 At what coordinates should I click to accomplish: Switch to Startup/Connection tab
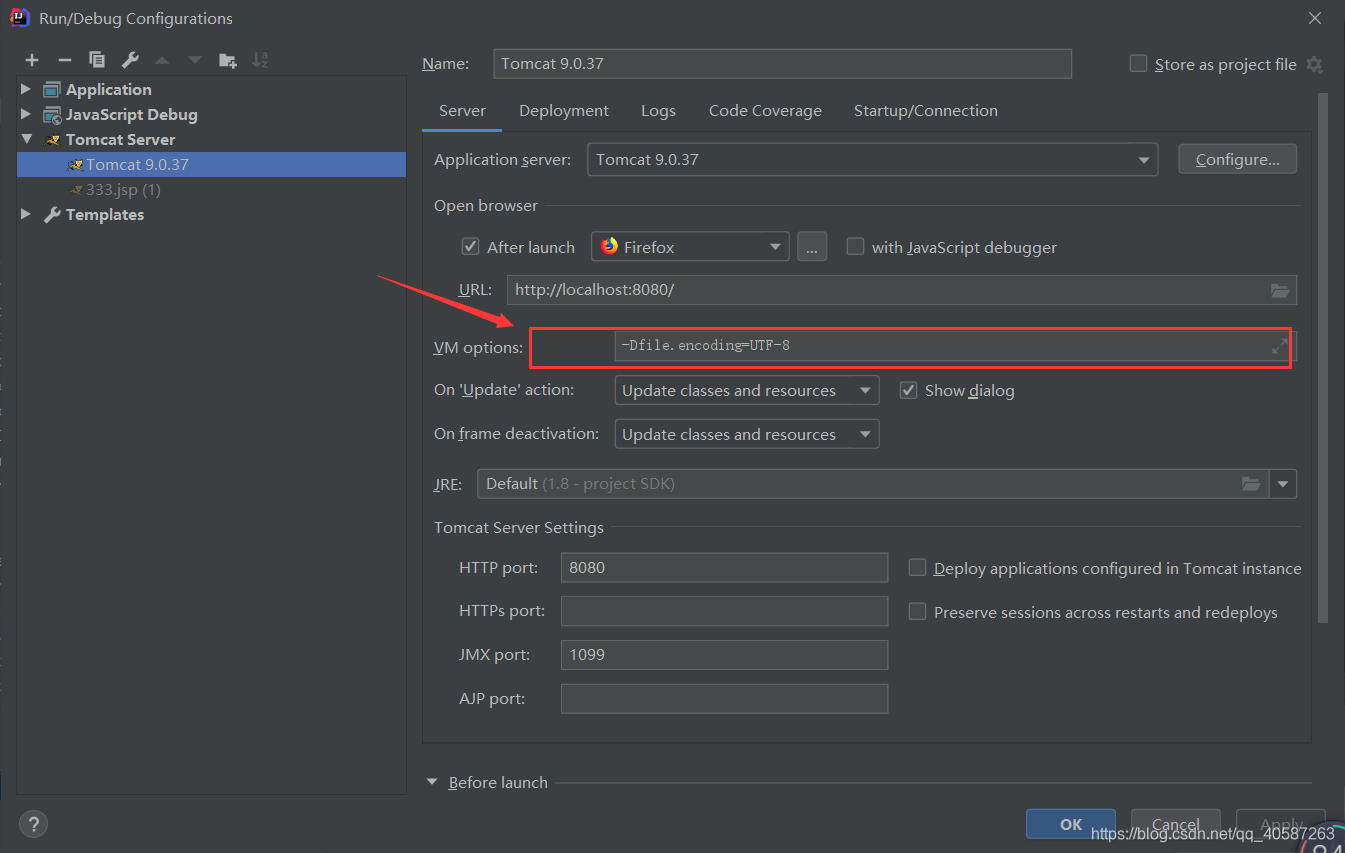925,110
